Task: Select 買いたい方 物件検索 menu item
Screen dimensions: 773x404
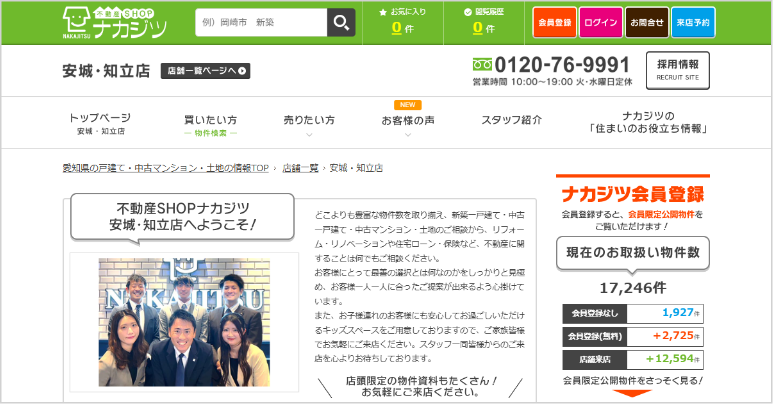Action: [211, 125]
